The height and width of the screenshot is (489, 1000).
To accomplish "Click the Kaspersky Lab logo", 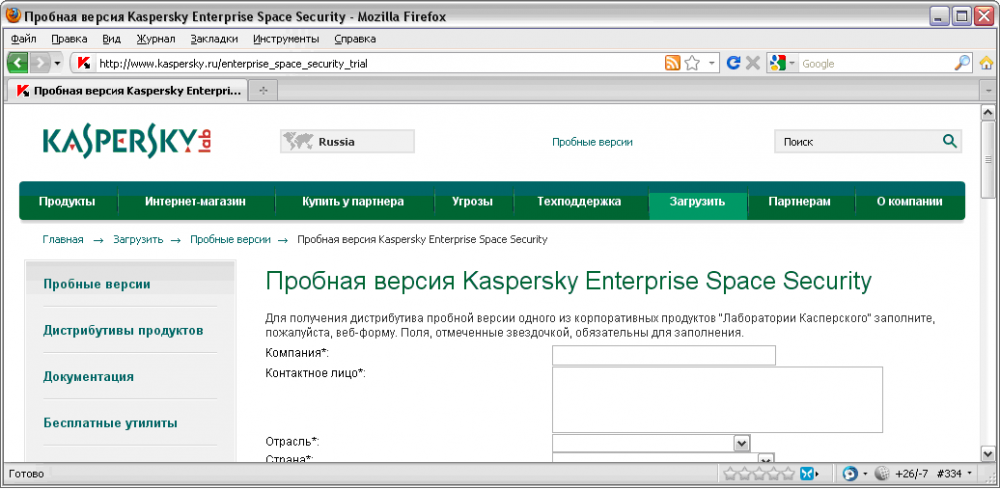I will coord(127,142).
